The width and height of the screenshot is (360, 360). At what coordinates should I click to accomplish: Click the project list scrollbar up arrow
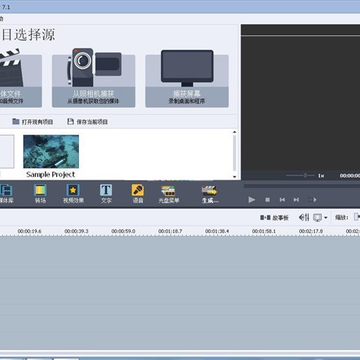click(x=234, y=132)
